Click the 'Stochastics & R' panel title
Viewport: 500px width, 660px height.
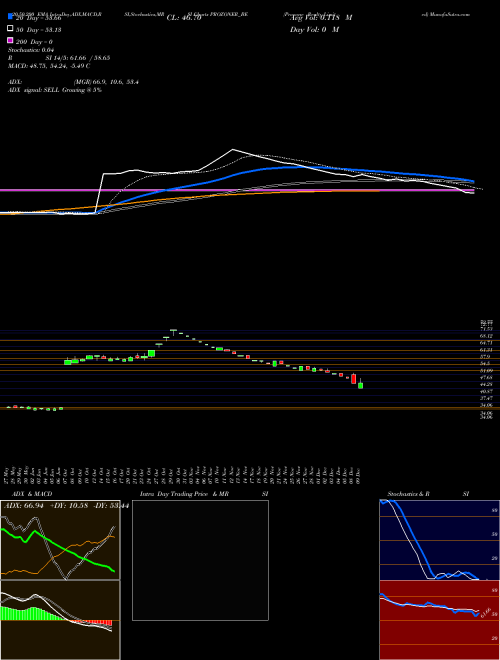tap(409, 494)
